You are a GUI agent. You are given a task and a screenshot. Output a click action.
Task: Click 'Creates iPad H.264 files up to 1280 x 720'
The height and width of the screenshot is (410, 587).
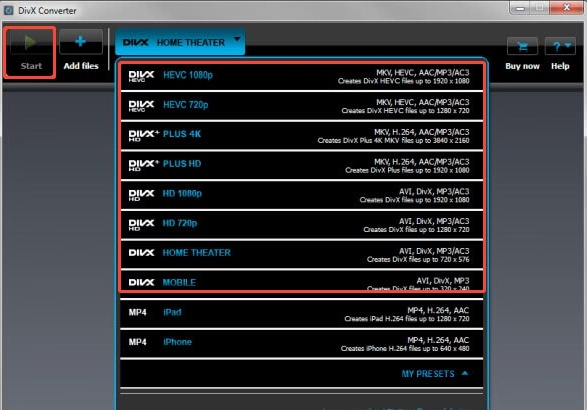click(407, 319)
